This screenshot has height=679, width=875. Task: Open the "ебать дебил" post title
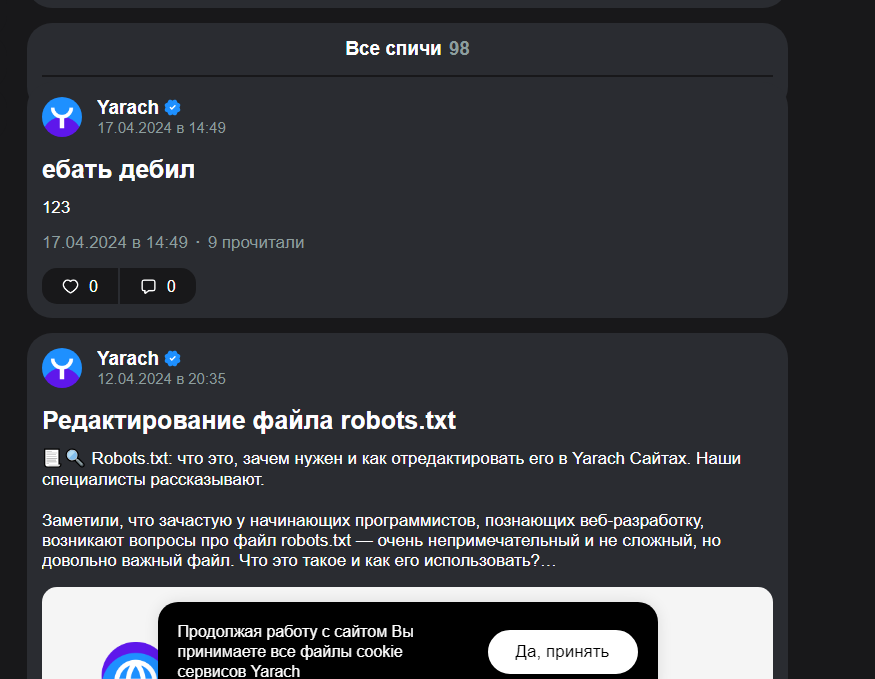click(118, 170)
